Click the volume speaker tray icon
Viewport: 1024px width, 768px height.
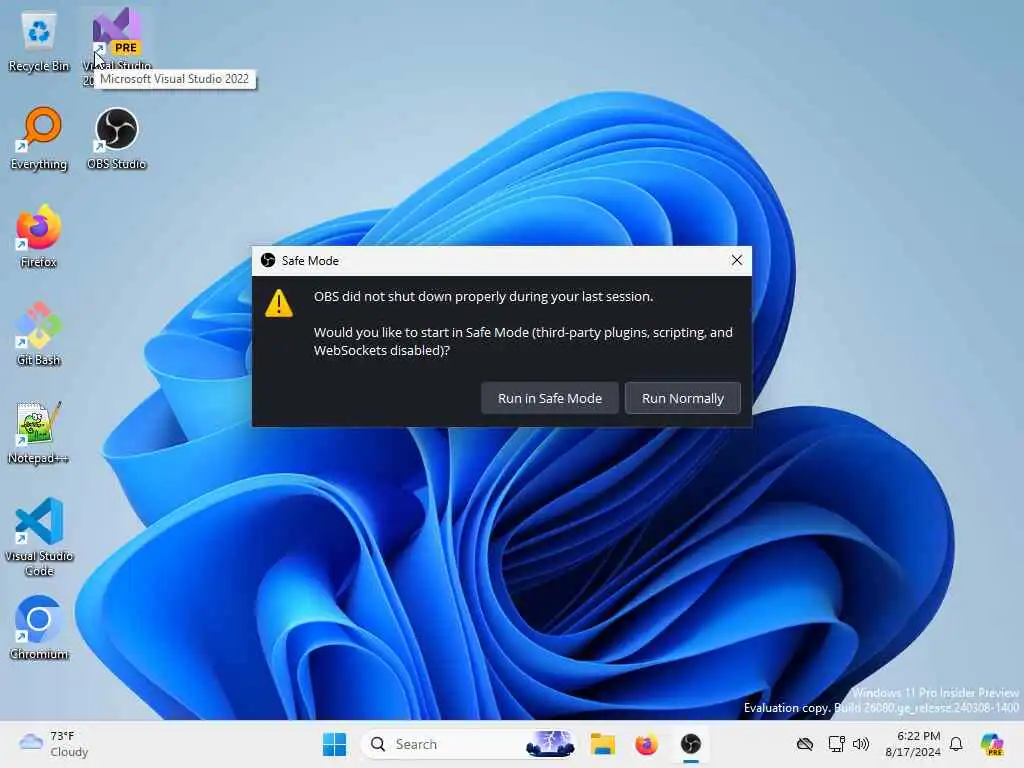(861, 744)
